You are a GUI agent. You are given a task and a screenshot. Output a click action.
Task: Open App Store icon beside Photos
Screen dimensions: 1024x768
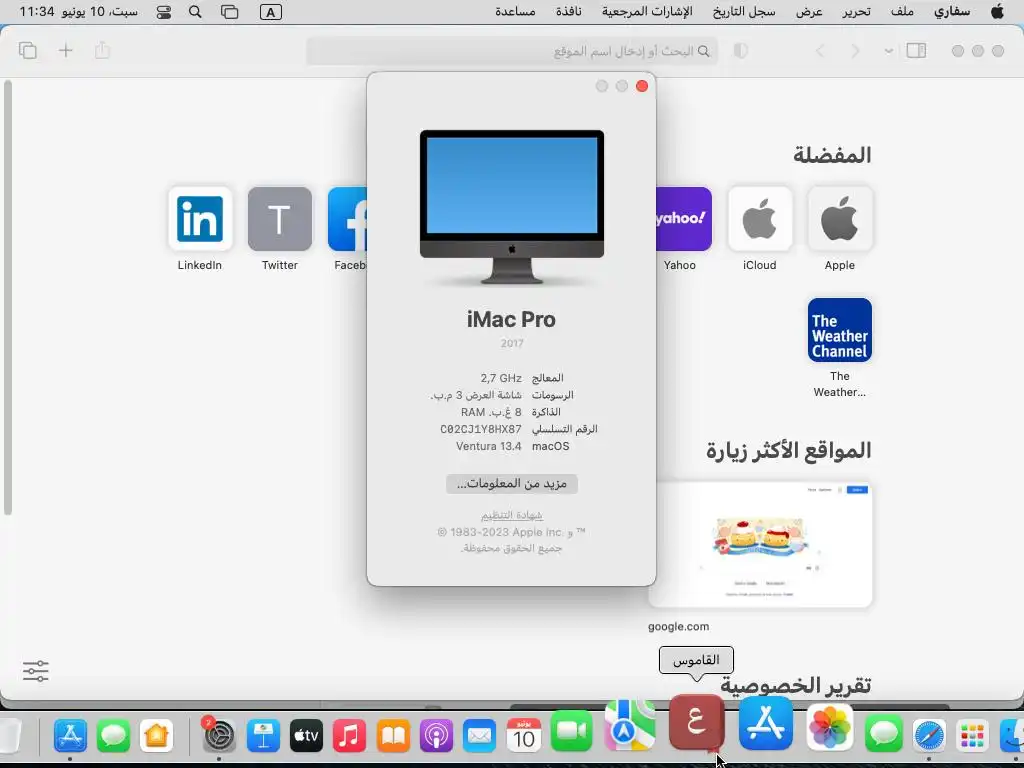coord(765,724)
